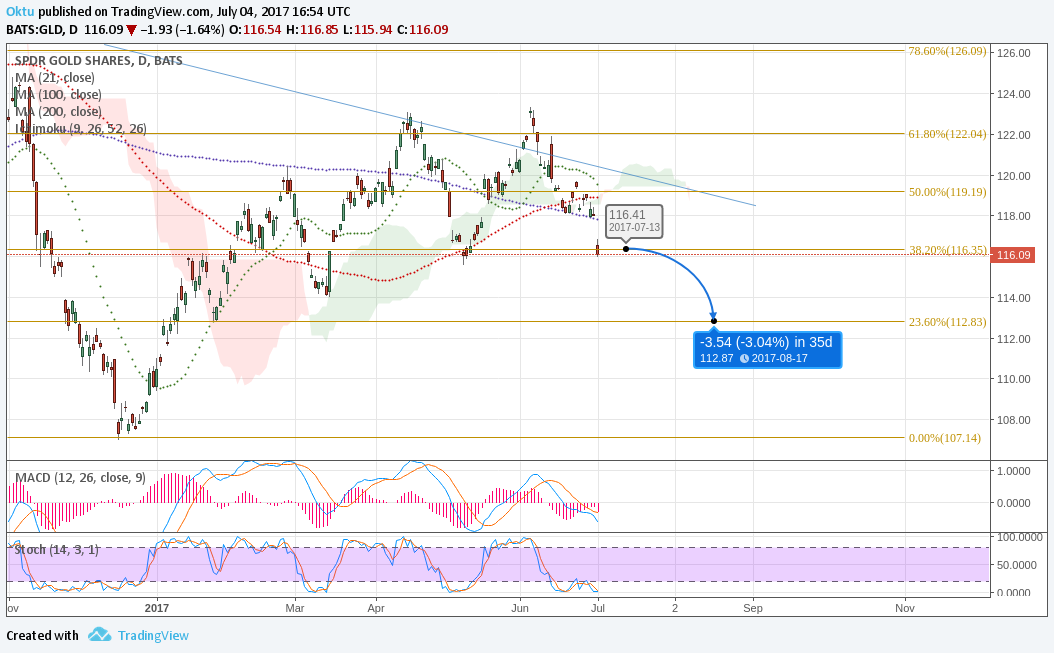Select the BATS:GLD, D symbol text
1054x653 pixels.
(x=42, y=30)
